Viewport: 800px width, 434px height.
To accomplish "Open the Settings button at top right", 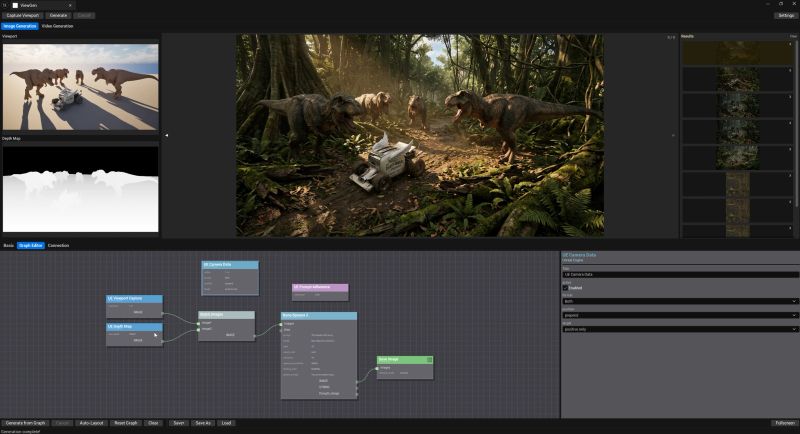I will click(x=786, y=15).
